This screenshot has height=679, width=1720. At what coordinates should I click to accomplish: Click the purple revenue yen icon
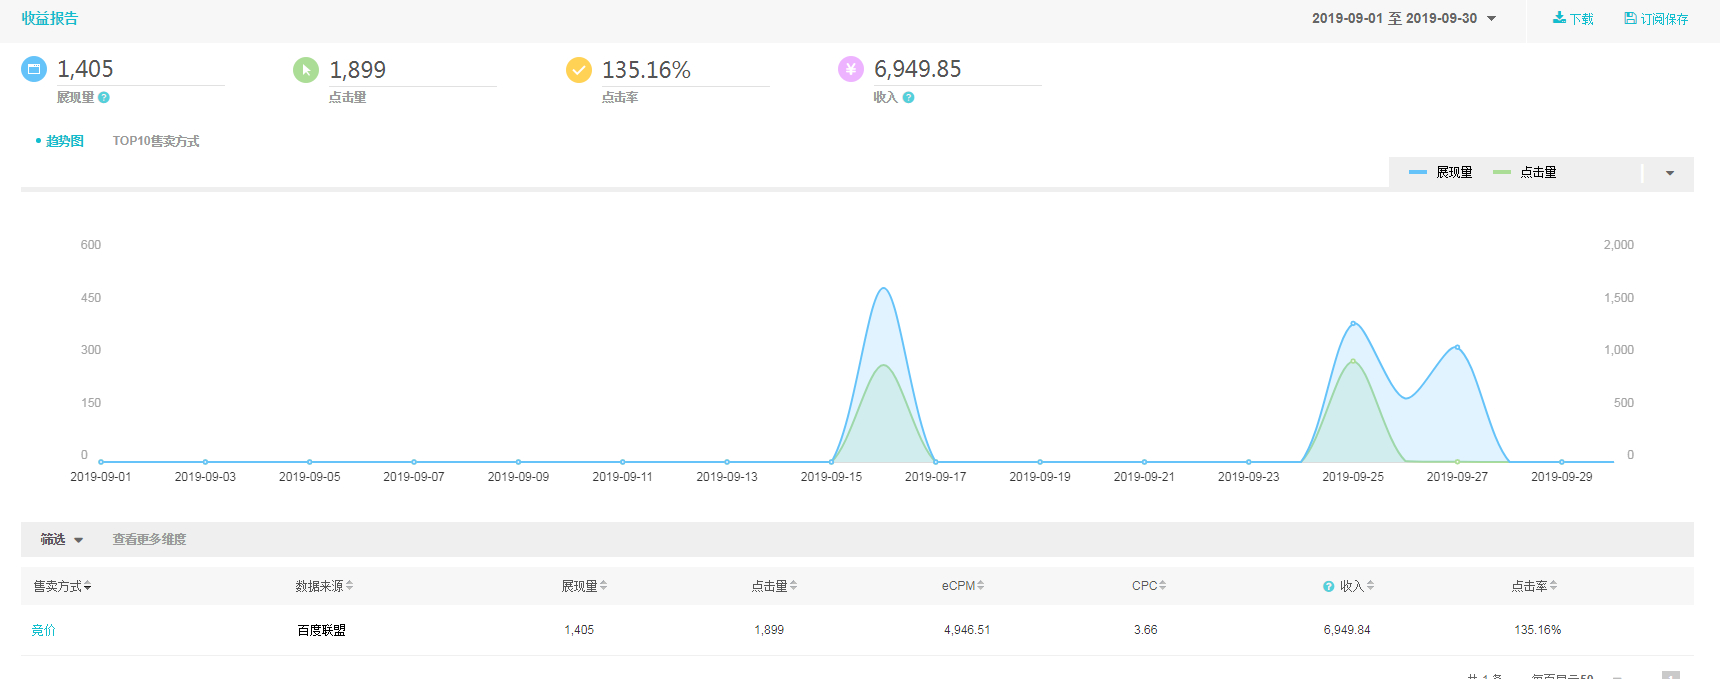tap(850, 69)
